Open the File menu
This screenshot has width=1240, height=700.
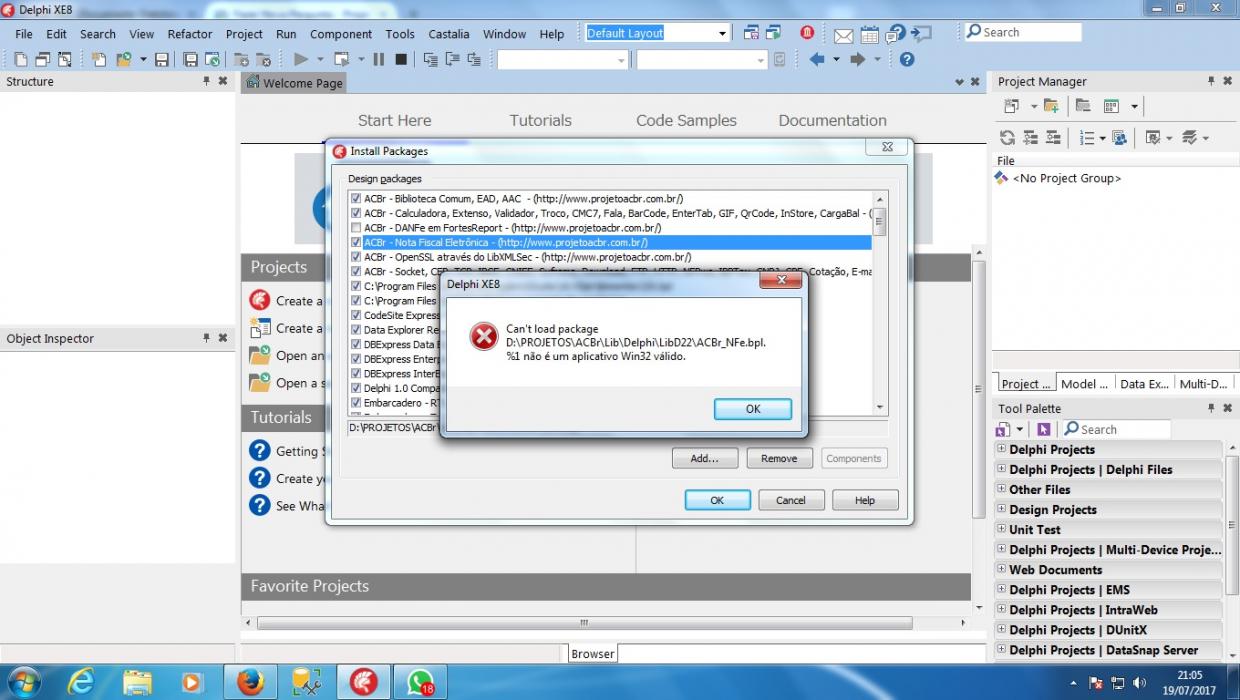(x=24, y=33)
